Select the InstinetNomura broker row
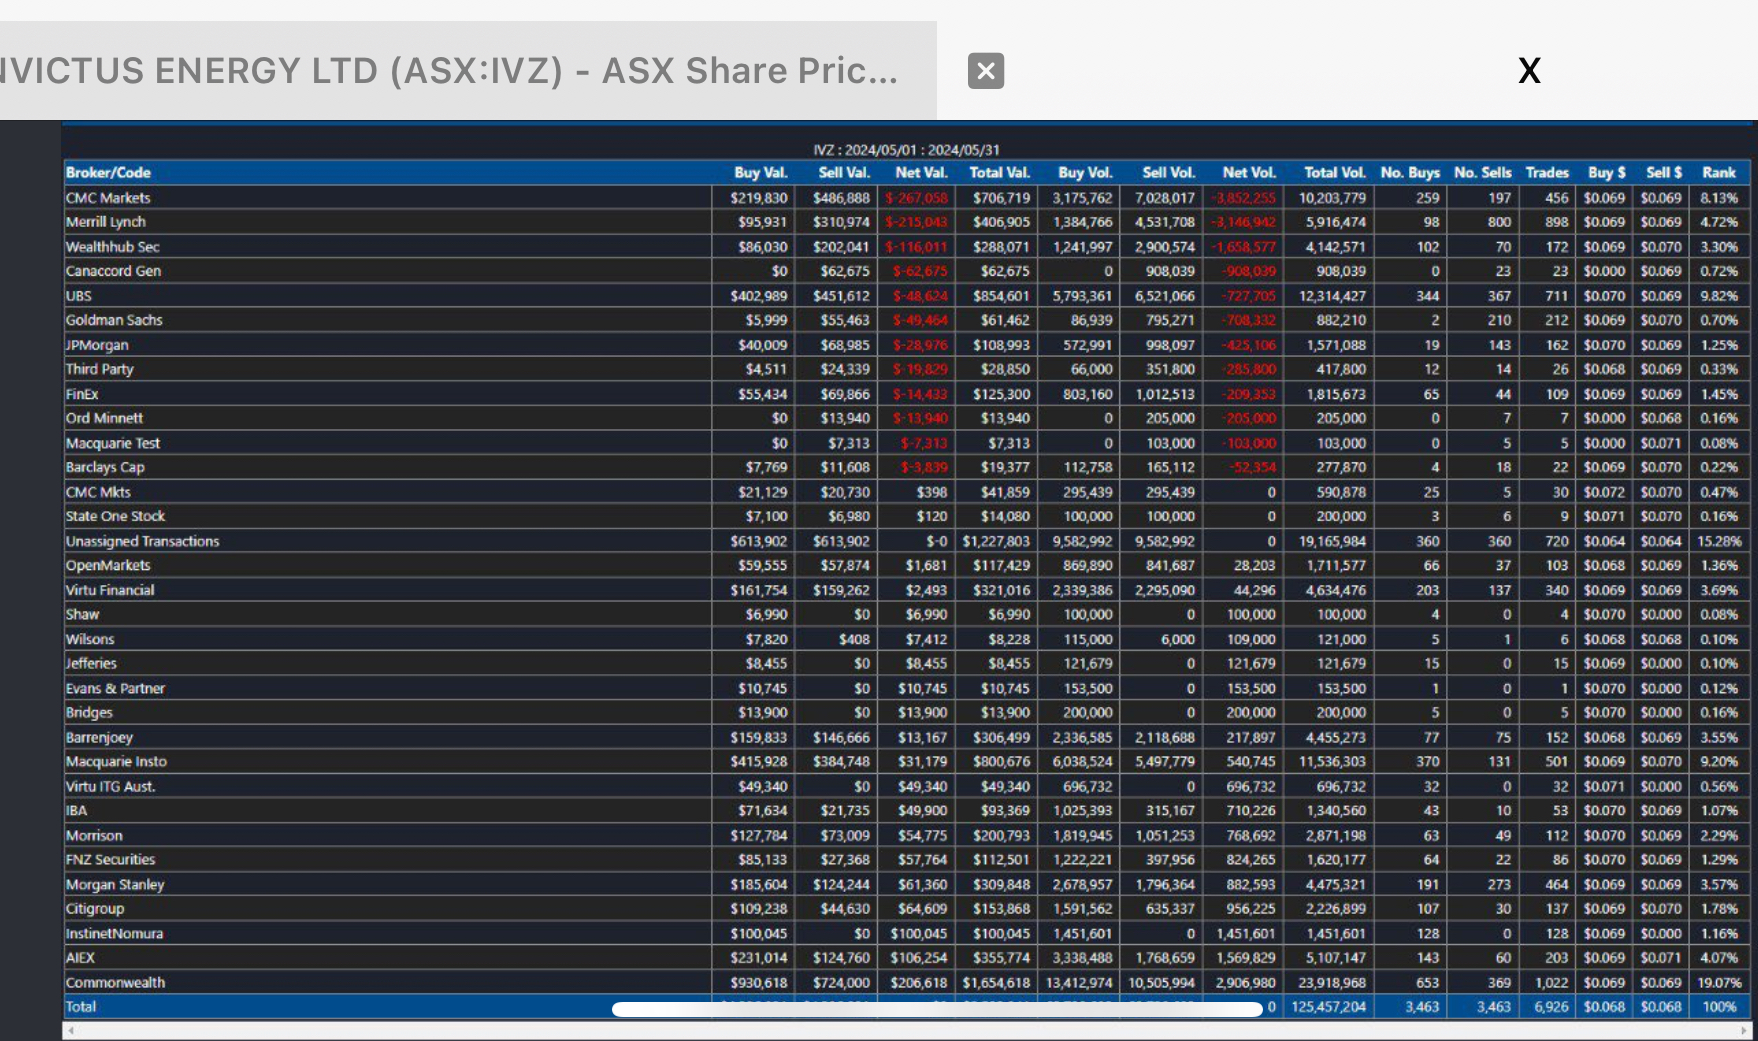This screenshot has width=1758, height=1041. 907,933
